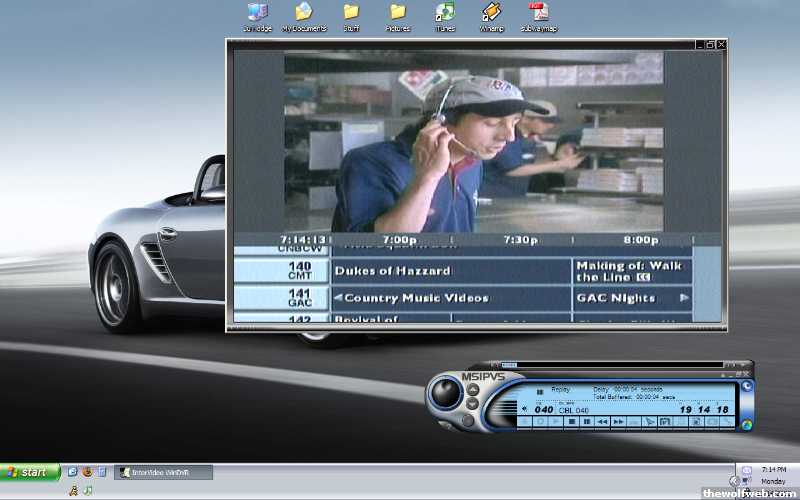Open the subwaymap PDF file icon

coord(539,12)
